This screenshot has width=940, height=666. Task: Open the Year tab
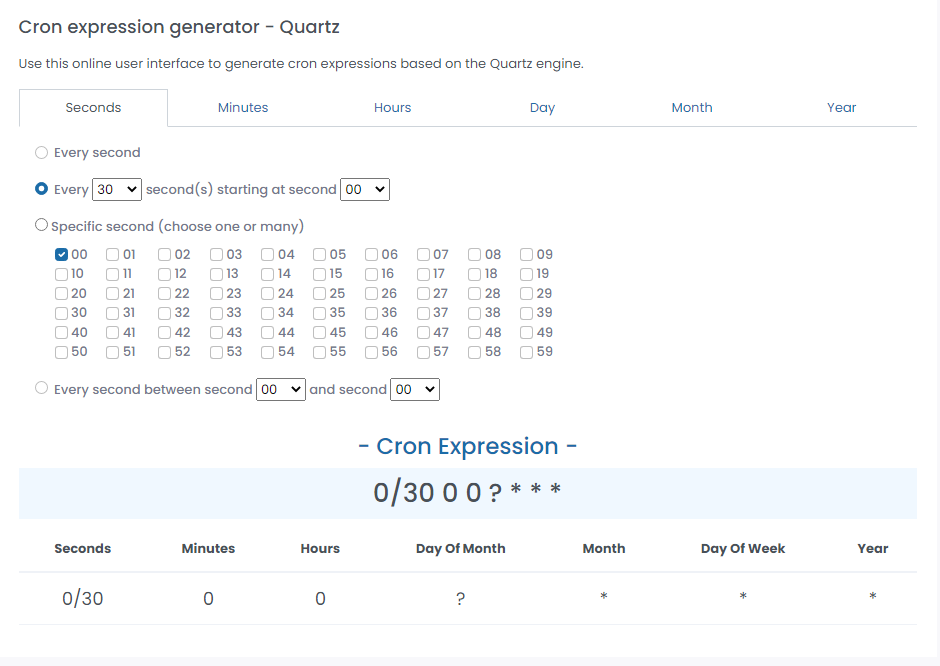click(841, 108)
